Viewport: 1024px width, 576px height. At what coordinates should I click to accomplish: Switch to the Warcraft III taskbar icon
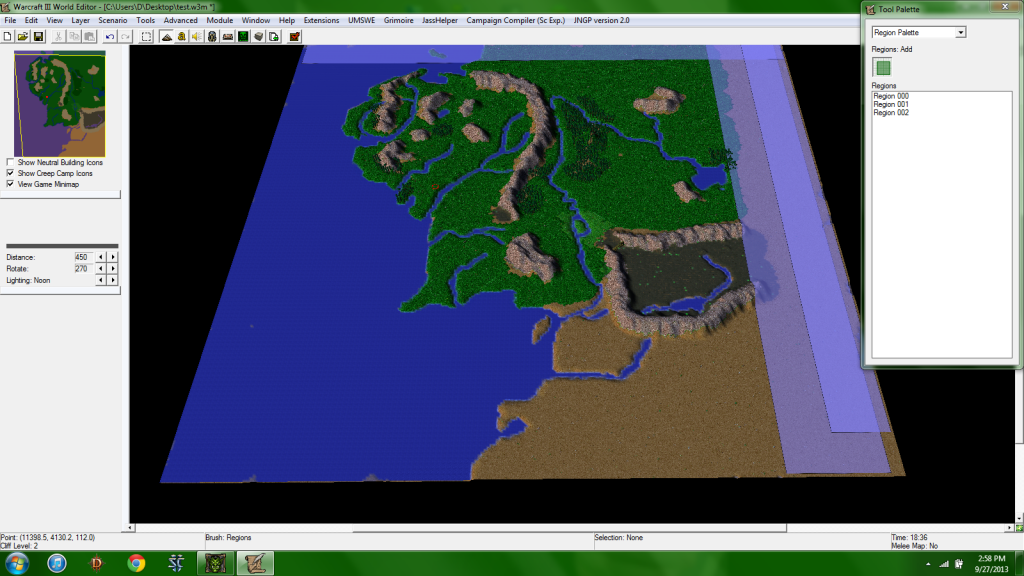[216, 563]
